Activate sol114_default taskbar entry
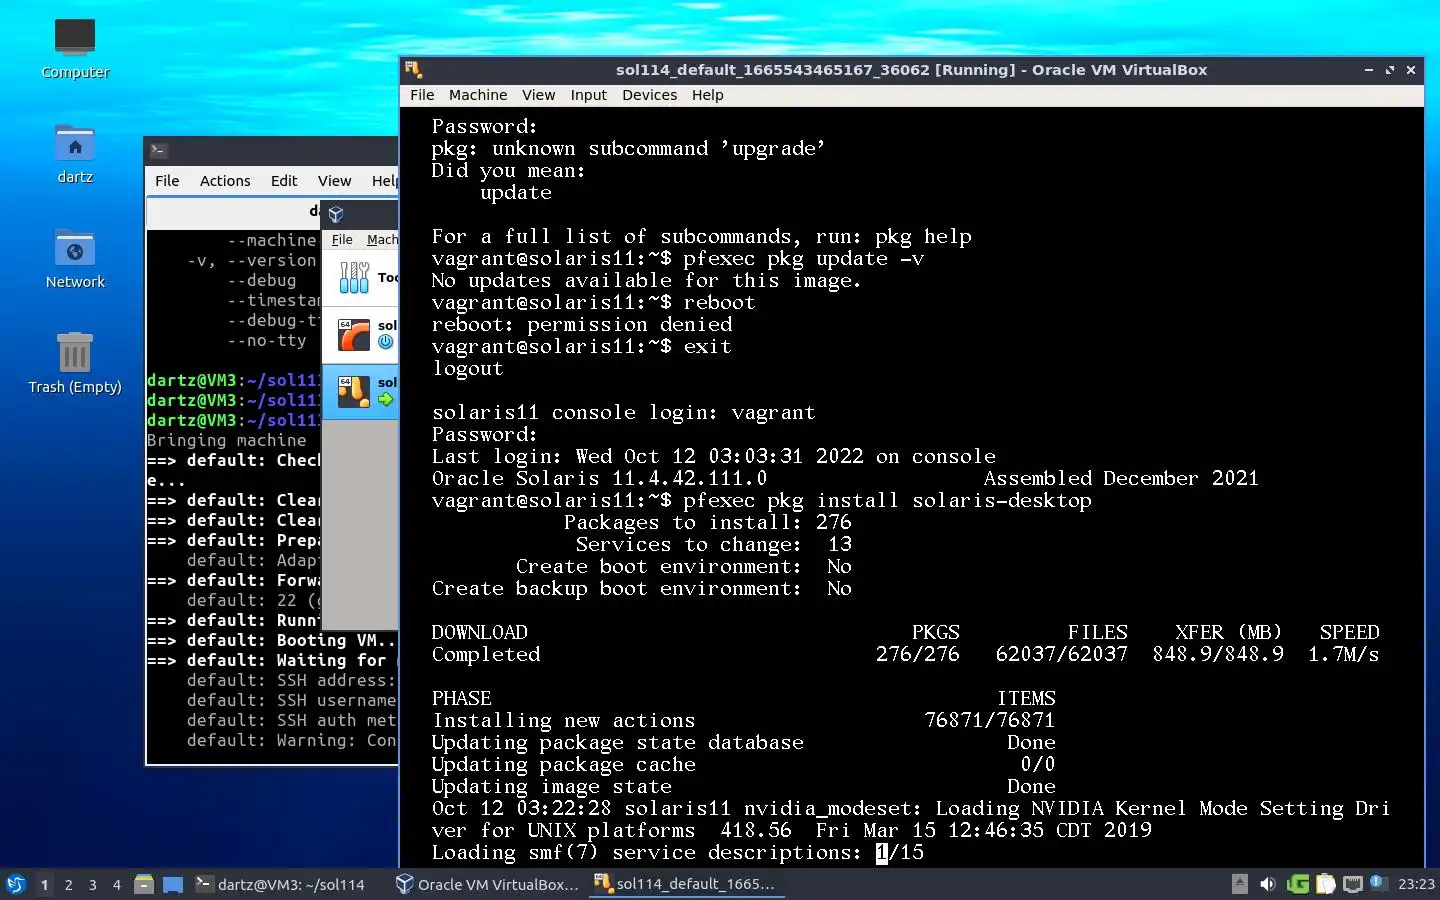 (x=686, y=884)
